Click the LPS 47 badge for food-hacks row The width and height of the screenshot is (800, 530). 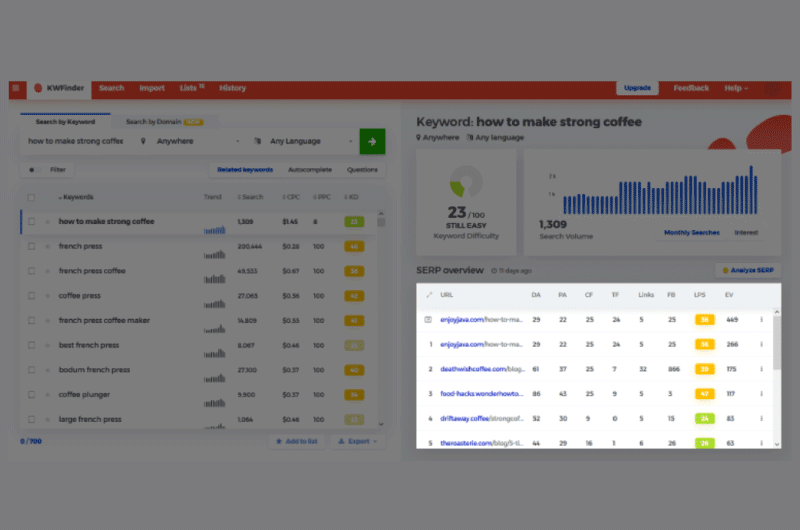705,394
